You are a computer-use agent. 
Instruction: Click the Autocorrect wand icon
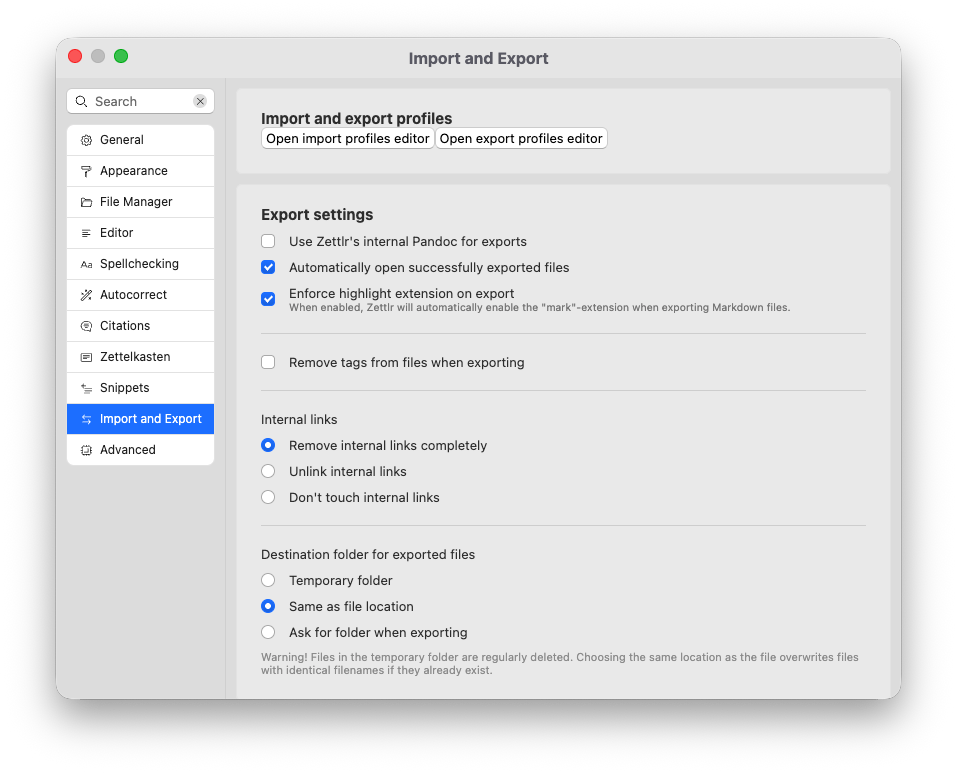[x=86, y=294]
